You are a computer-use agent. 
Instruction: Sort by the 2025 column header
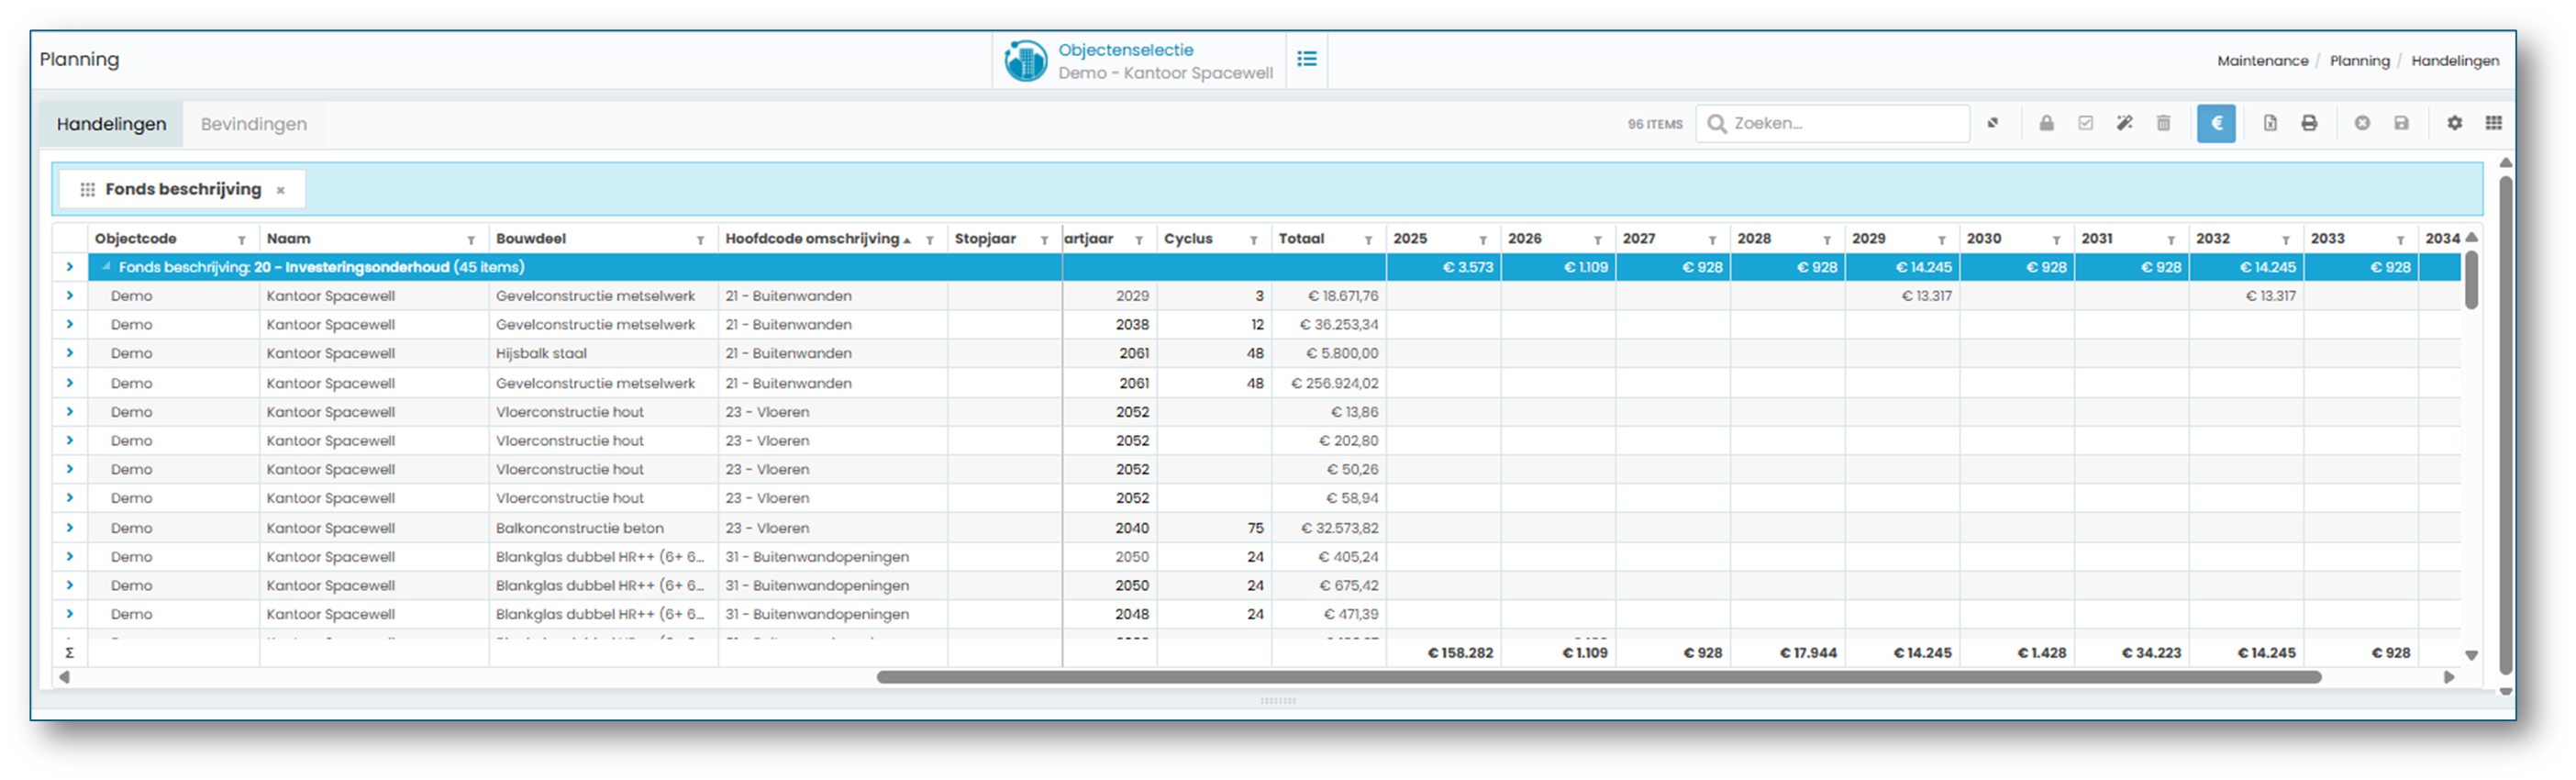[1409, 239]
